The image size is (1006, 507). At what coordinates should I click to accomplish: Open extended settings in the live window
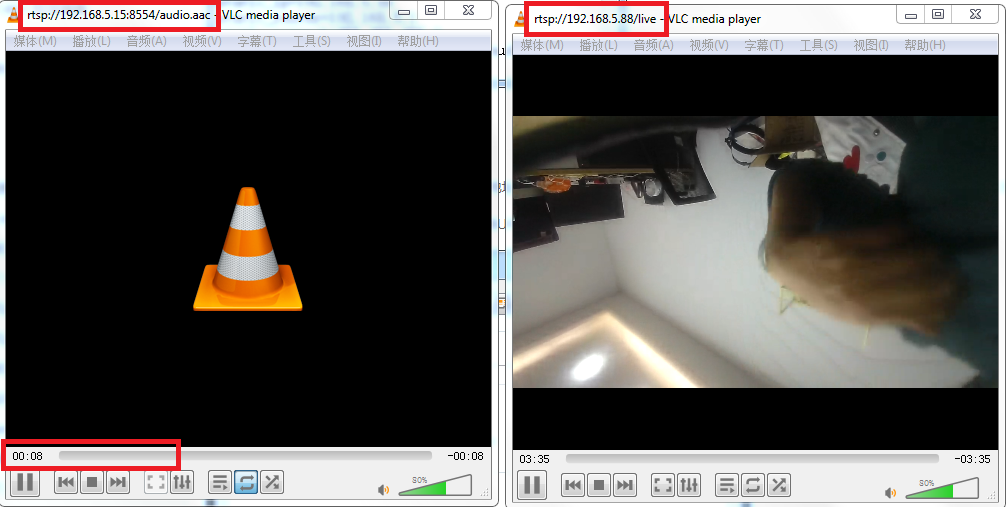pyautogui.click(x=689, y=485)
